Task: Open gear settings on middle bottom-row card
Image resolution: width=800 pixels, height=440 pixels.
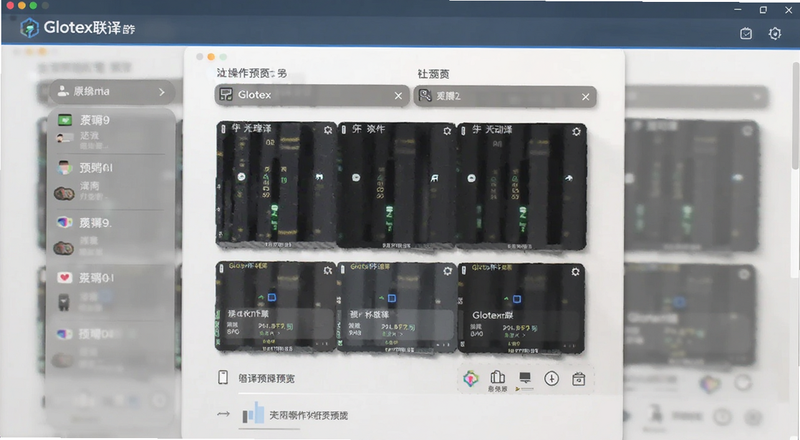Action: click(447, 271)
